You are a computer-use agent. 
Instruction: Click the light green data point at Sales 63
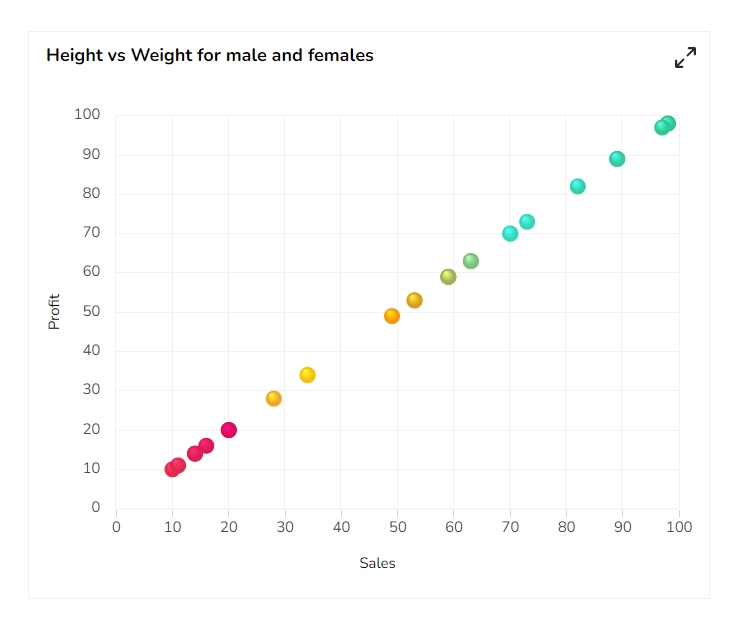click(471, 261)
